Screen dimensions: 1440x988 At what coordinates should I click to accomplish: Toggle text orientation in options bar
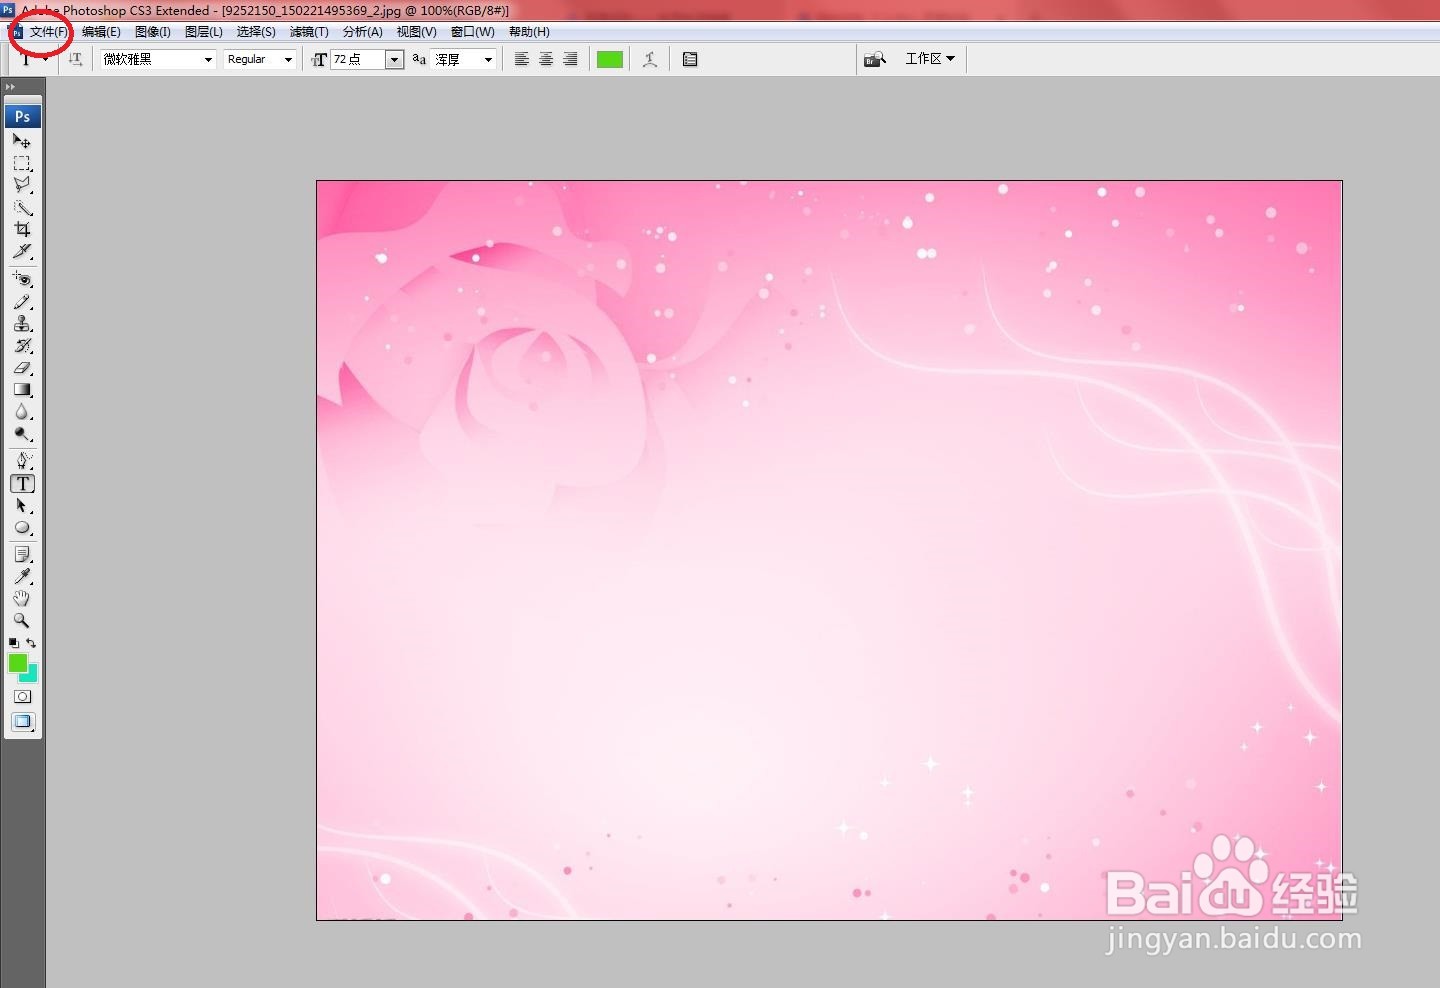point(76,59)
